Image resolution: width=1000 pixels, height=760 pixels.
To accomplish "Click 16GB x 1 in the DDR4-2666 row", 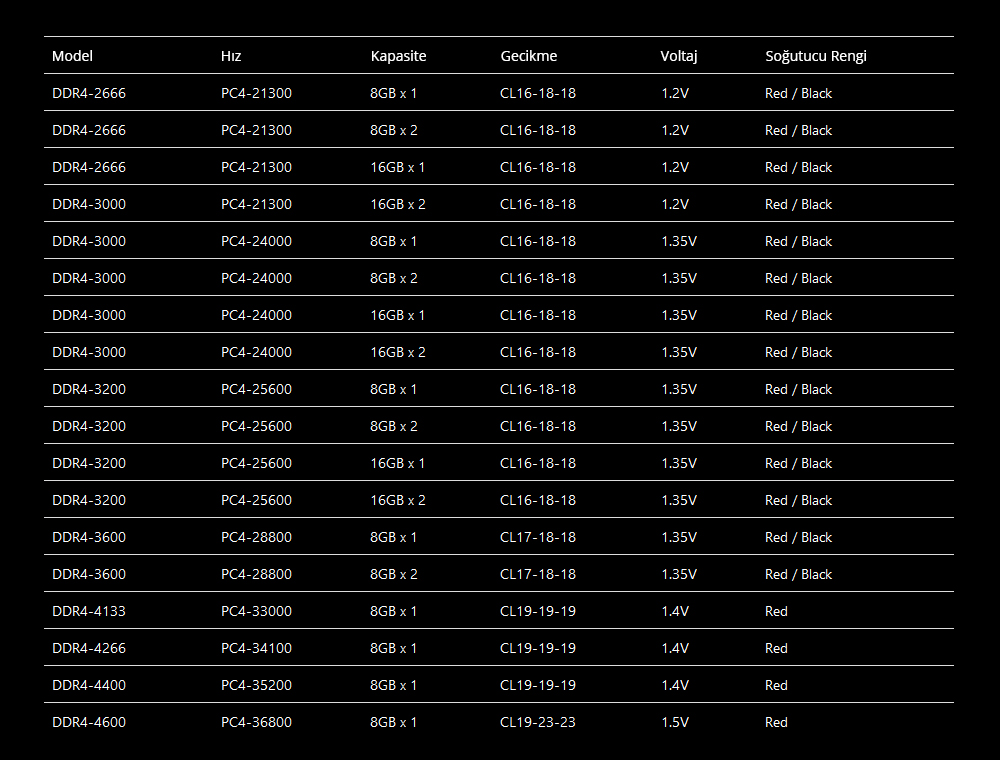I will tap(397, 168).
